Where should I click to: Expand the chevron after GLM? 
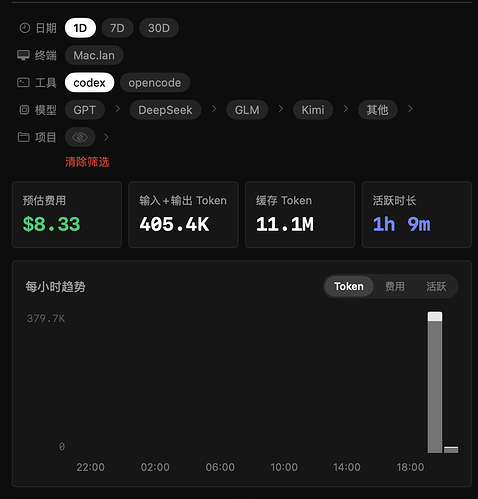coord(281,109)
